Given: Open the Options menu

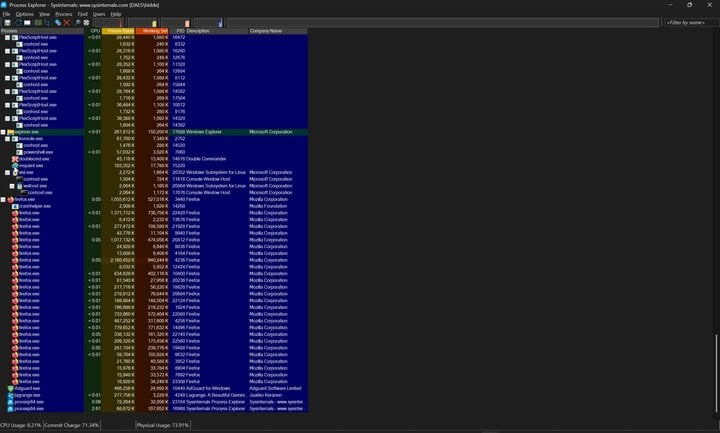Looking at the screenshot, I should coord(24,14).
